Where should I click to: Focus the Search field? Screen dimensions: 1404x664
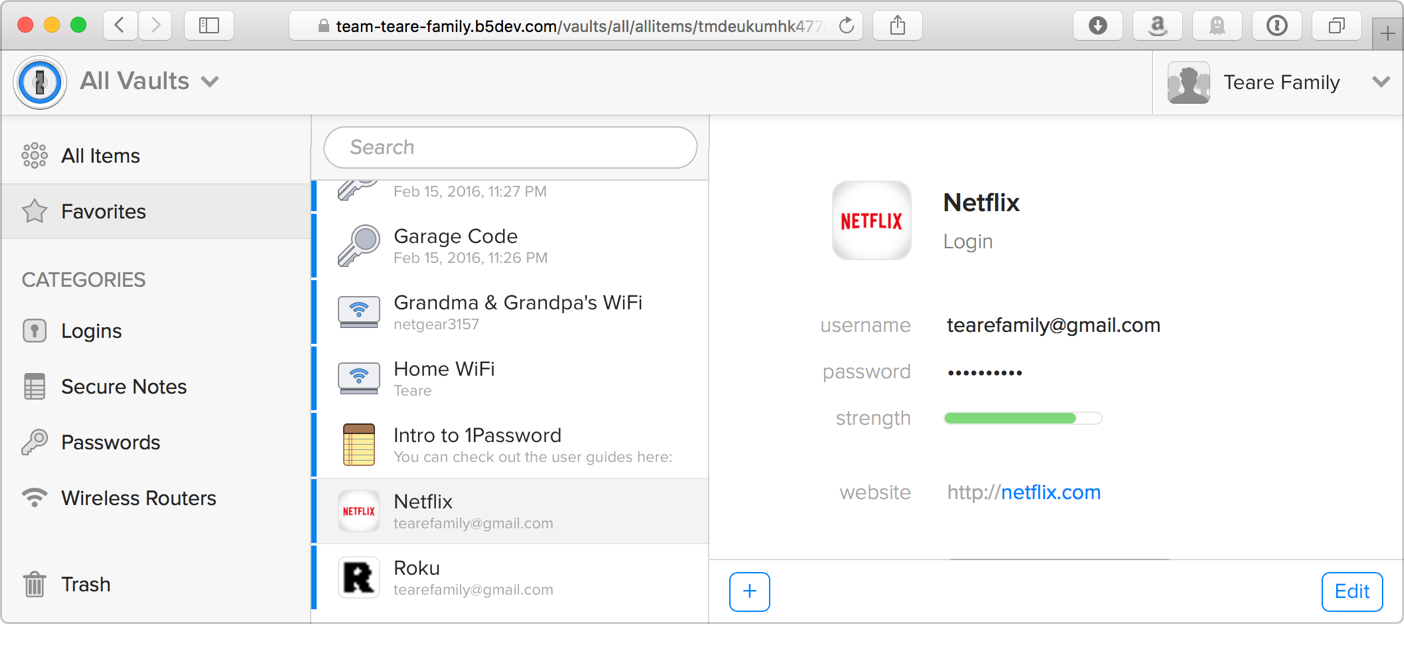tap(511, 148)
